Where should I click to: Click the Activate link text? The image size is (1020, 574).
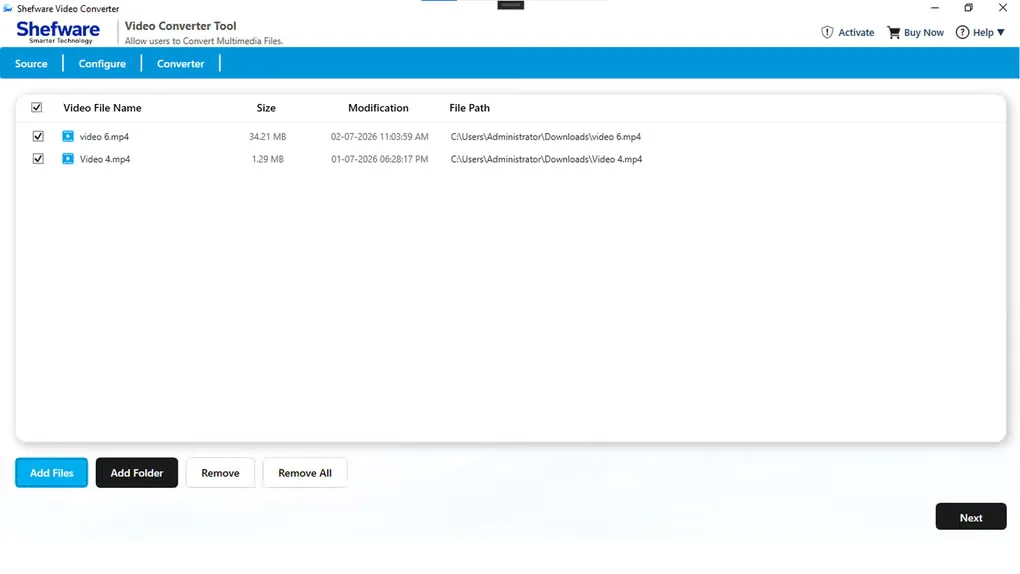click(x=856, y=33)
